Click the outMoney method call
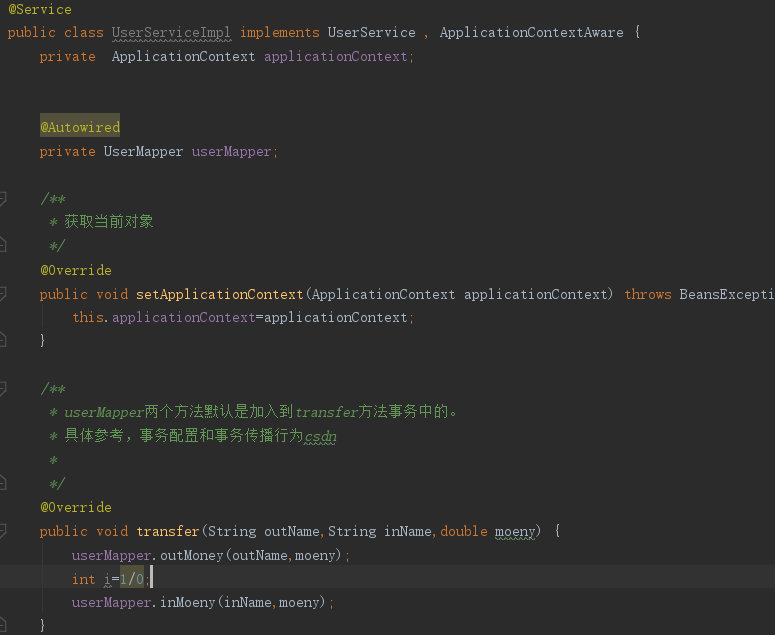The image size is (775, 635). pos(192,555)
